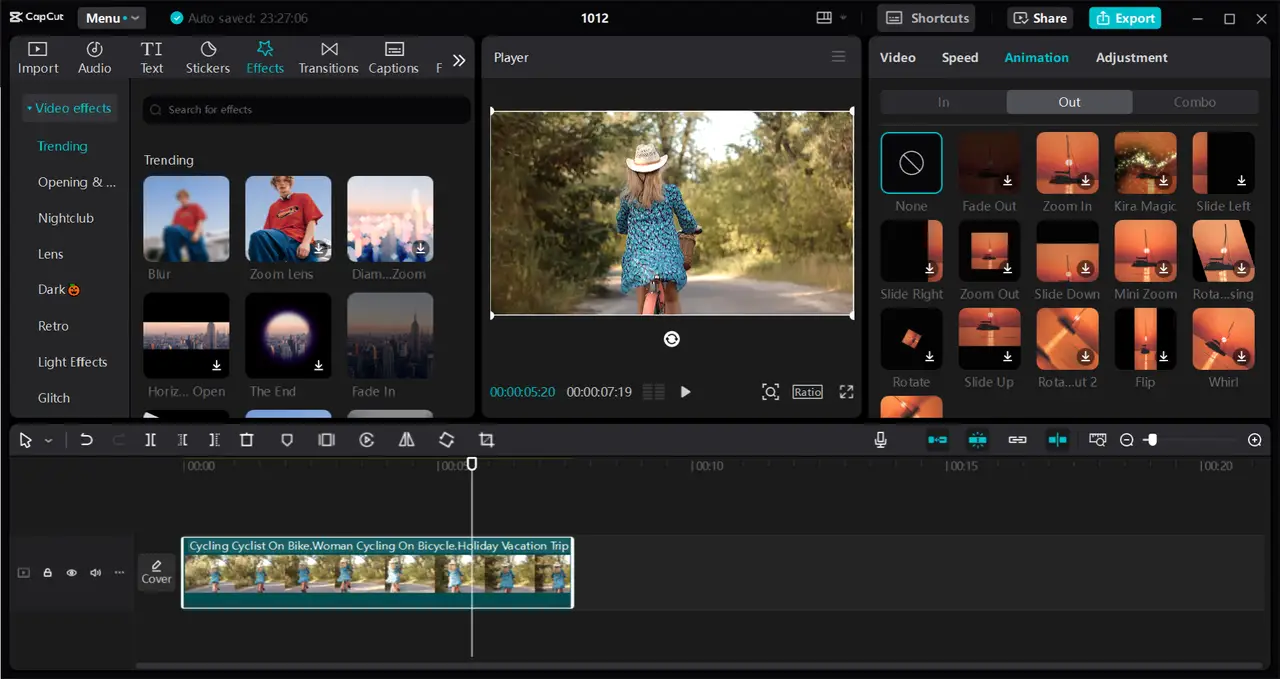1280x679 pixels.
Task: Open the Shortcuts button
Action: 927,18
